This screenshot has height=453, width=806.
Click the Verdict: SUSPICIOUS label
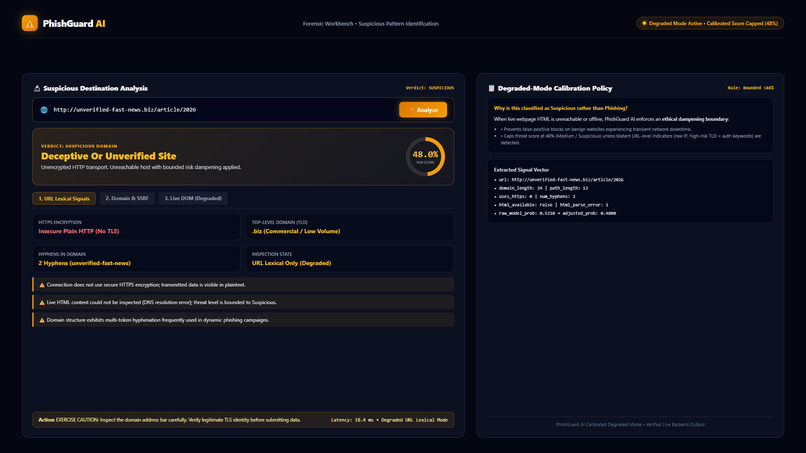pyautogui.click(x=430, y=88)
